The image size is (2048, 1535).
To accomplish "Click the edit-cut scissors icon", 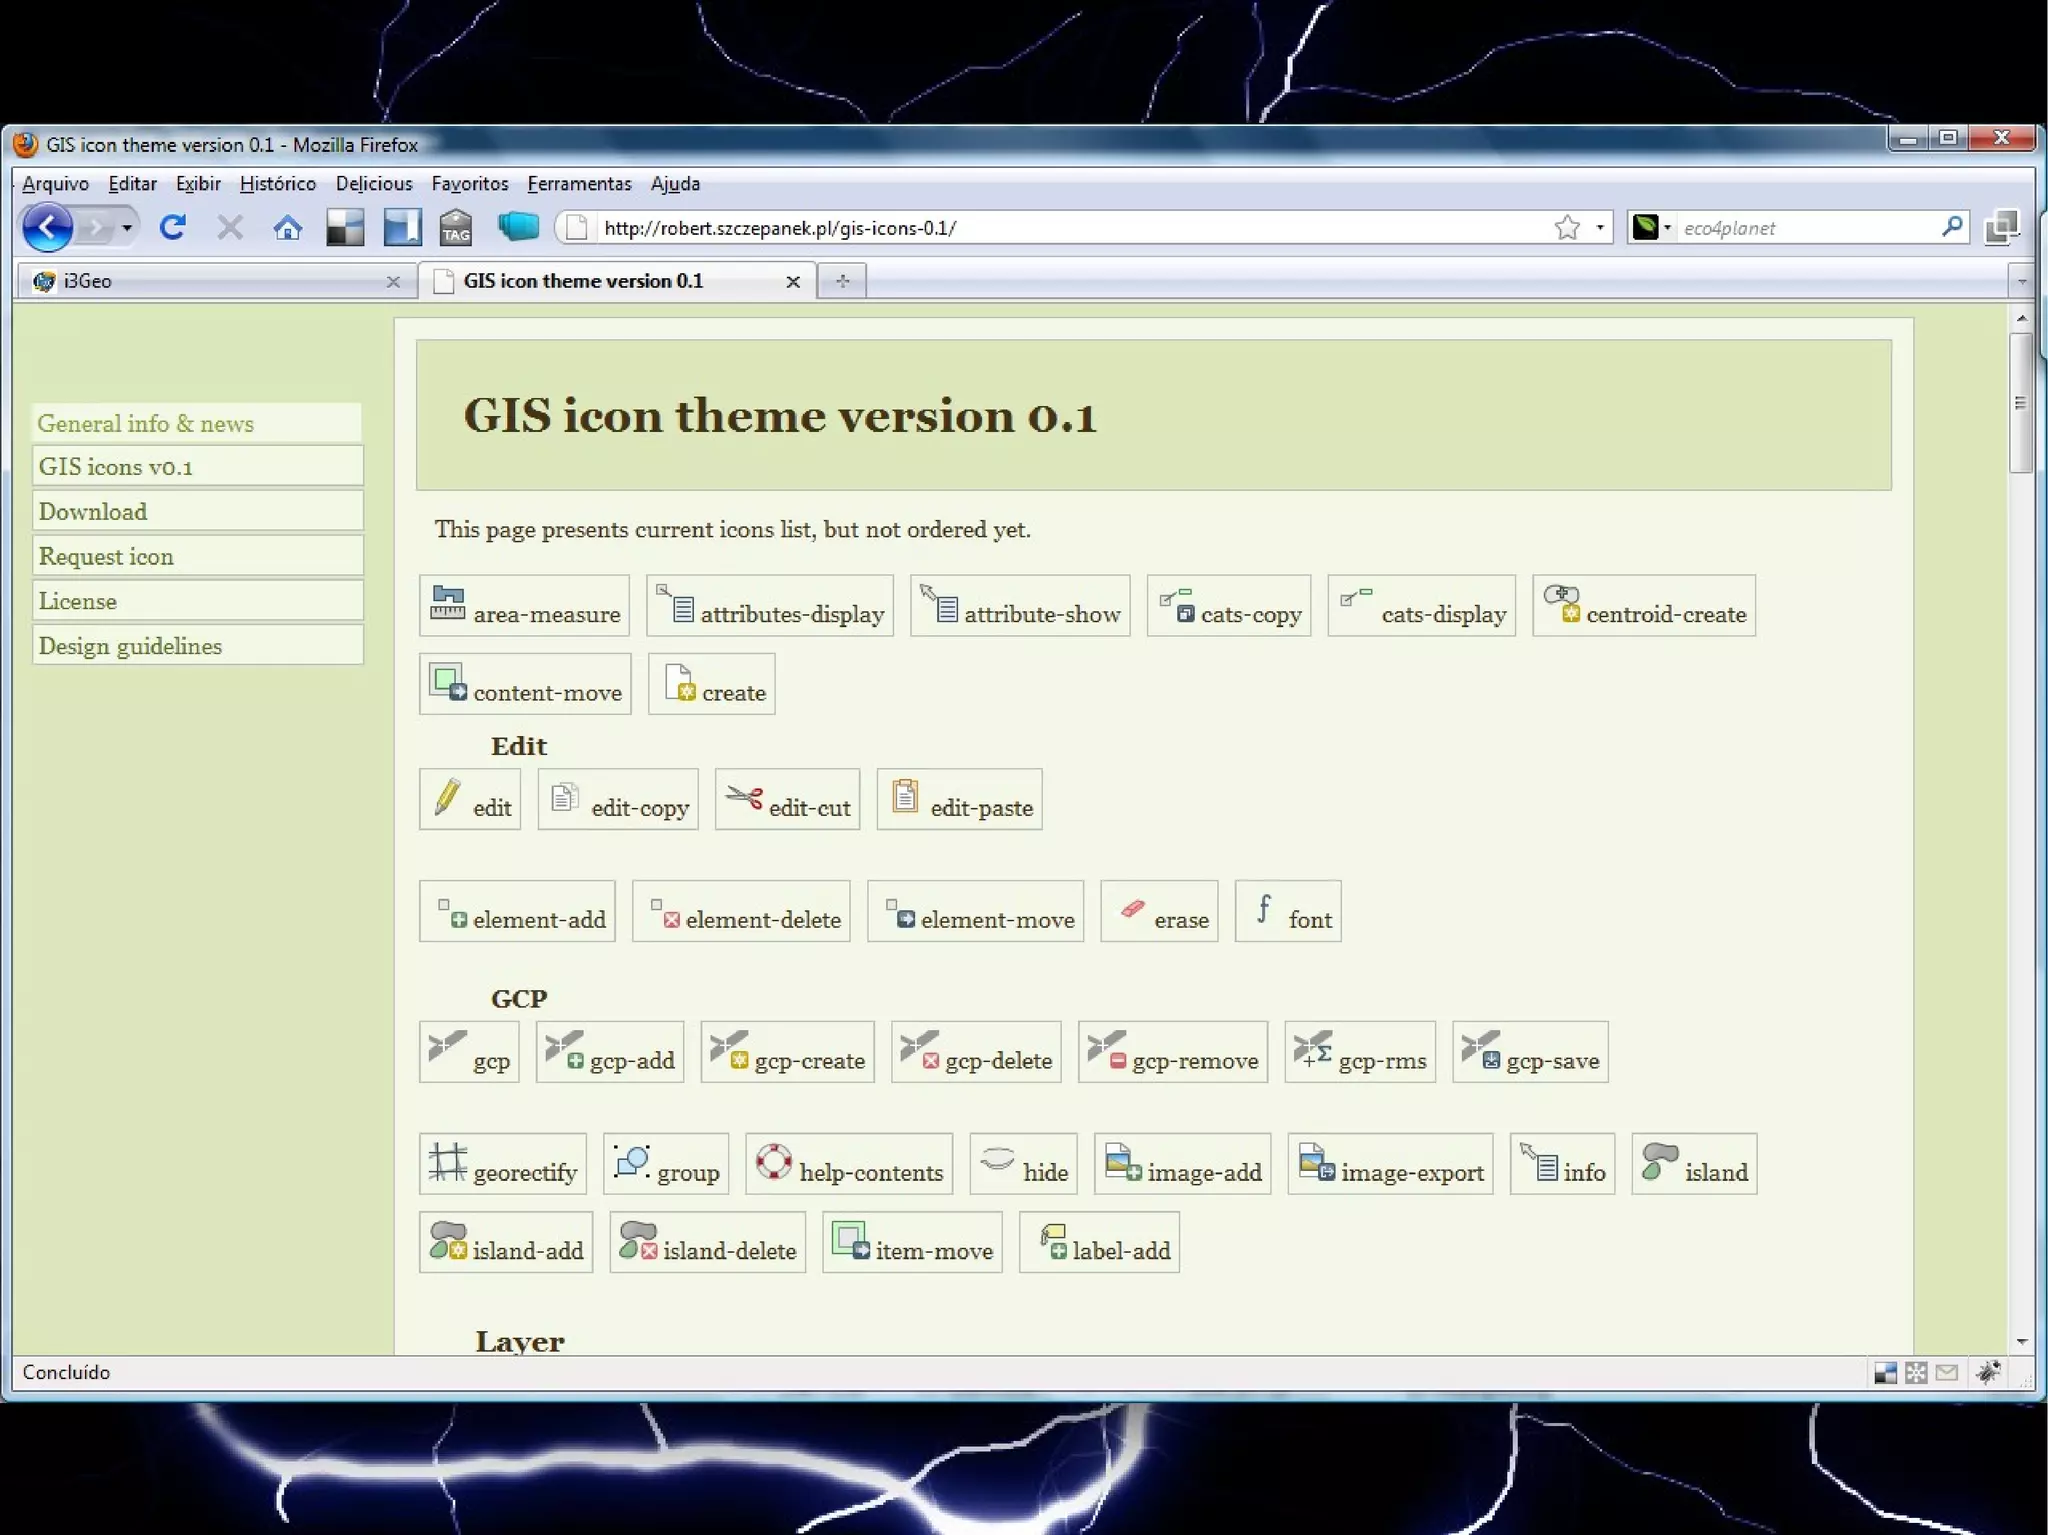I will pyautogui.click(x=744, y=797).
